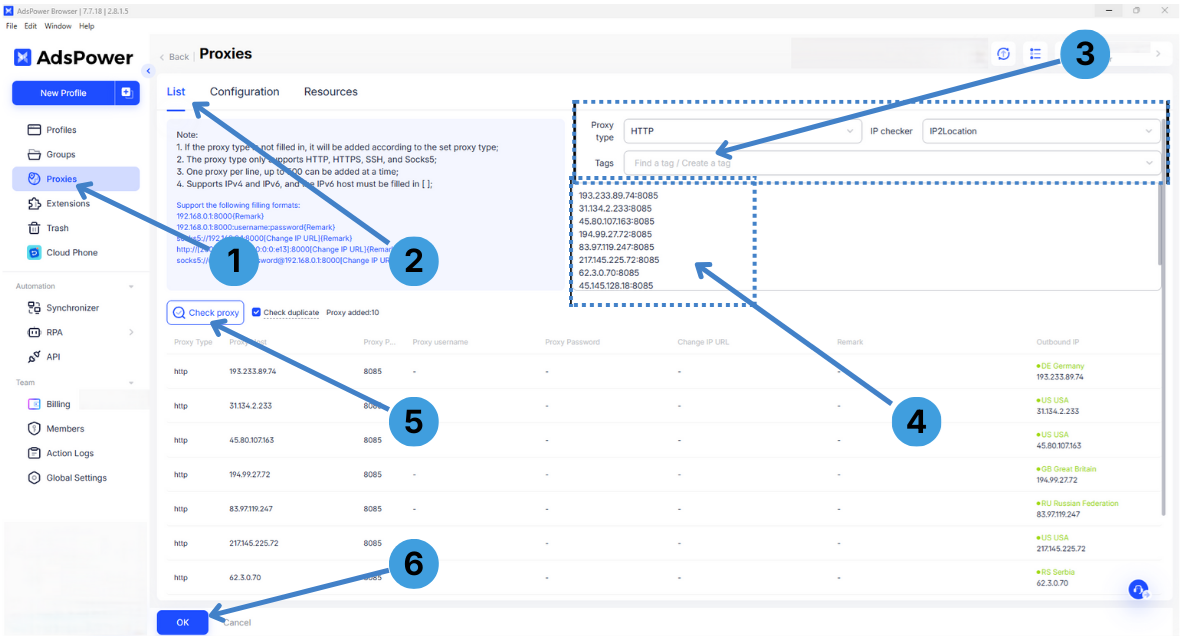Go Back from Proxies page
The image size is (1181, 644).
174,56
